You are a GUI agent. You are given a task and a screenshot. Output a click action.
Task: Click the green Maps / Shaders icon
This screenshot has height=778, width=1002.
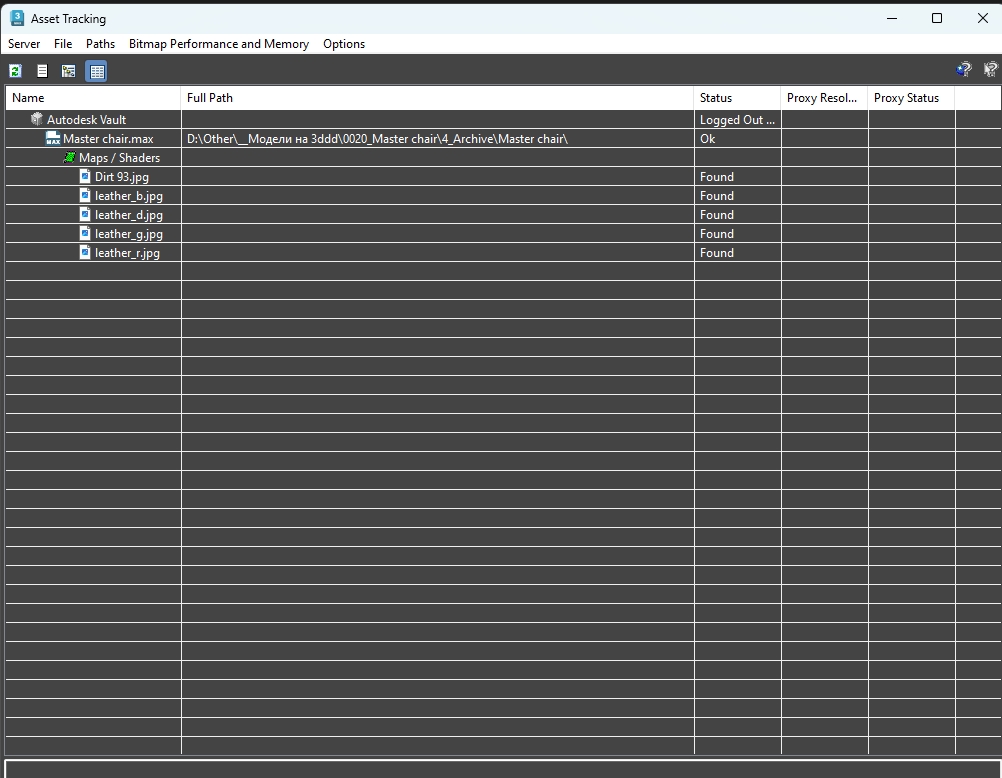click(x=69, y=157)
